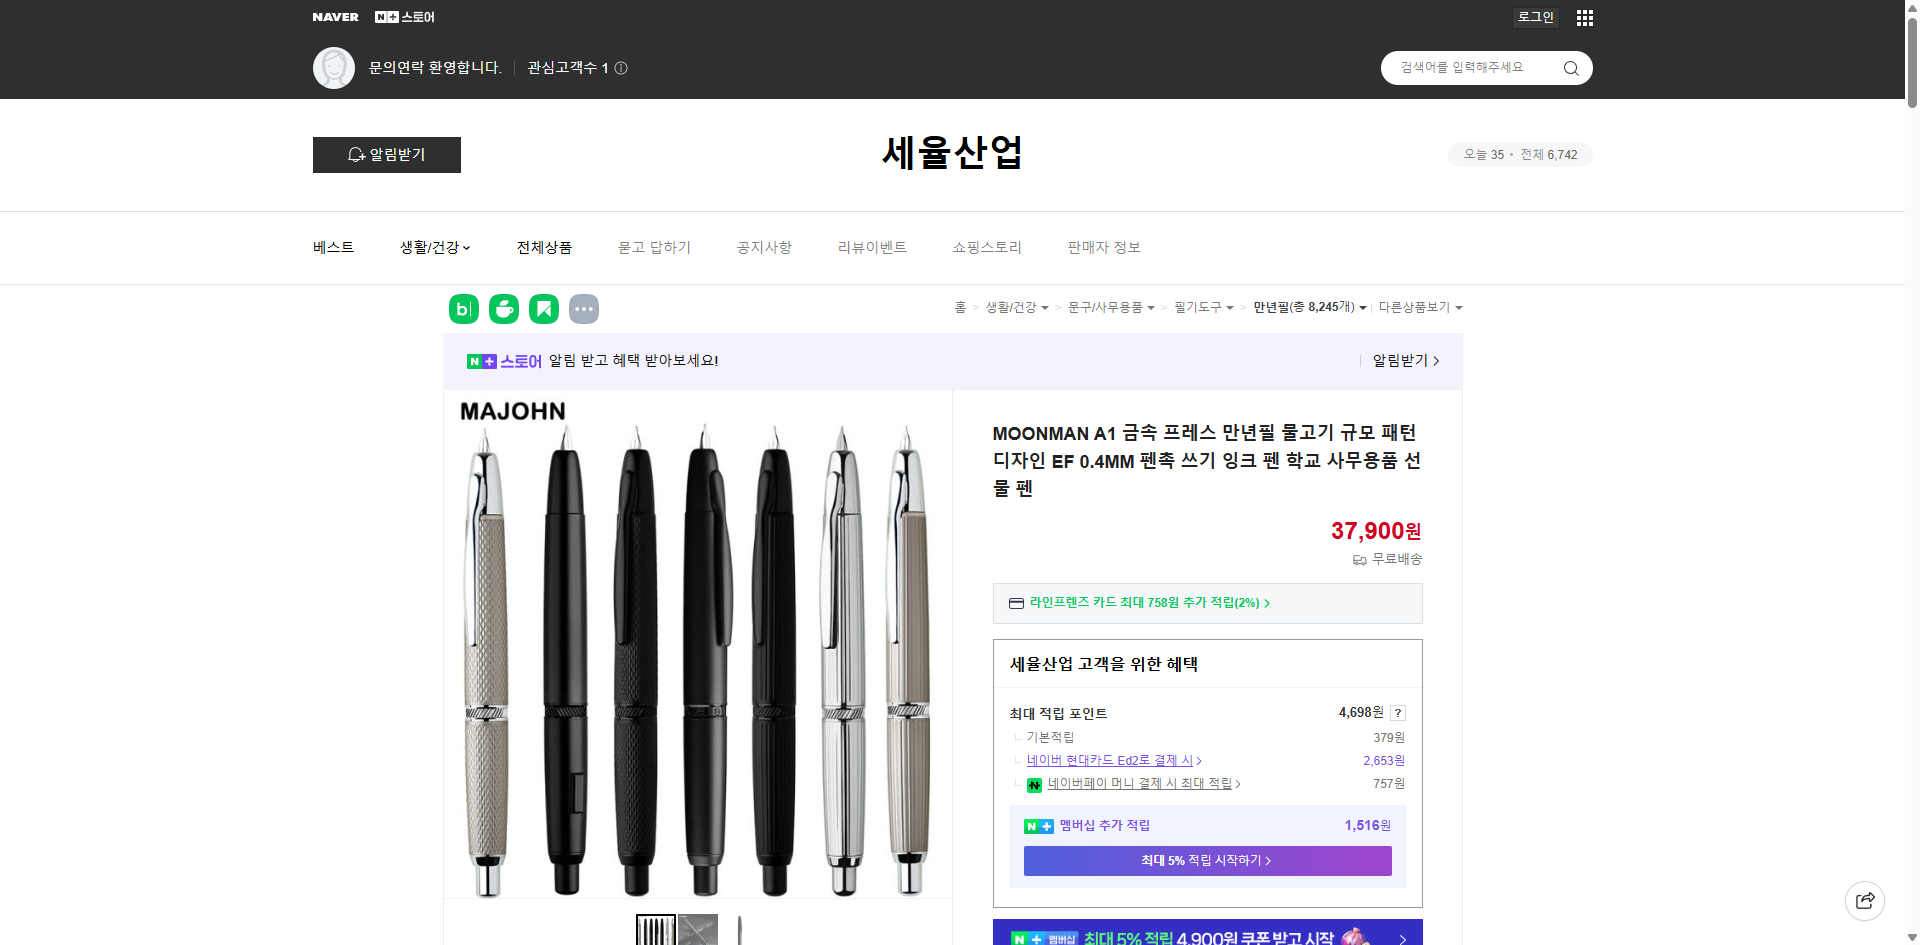Open the Naver apps grid icon
This screenshot has width=1920, height=945.
(1584, 17)
